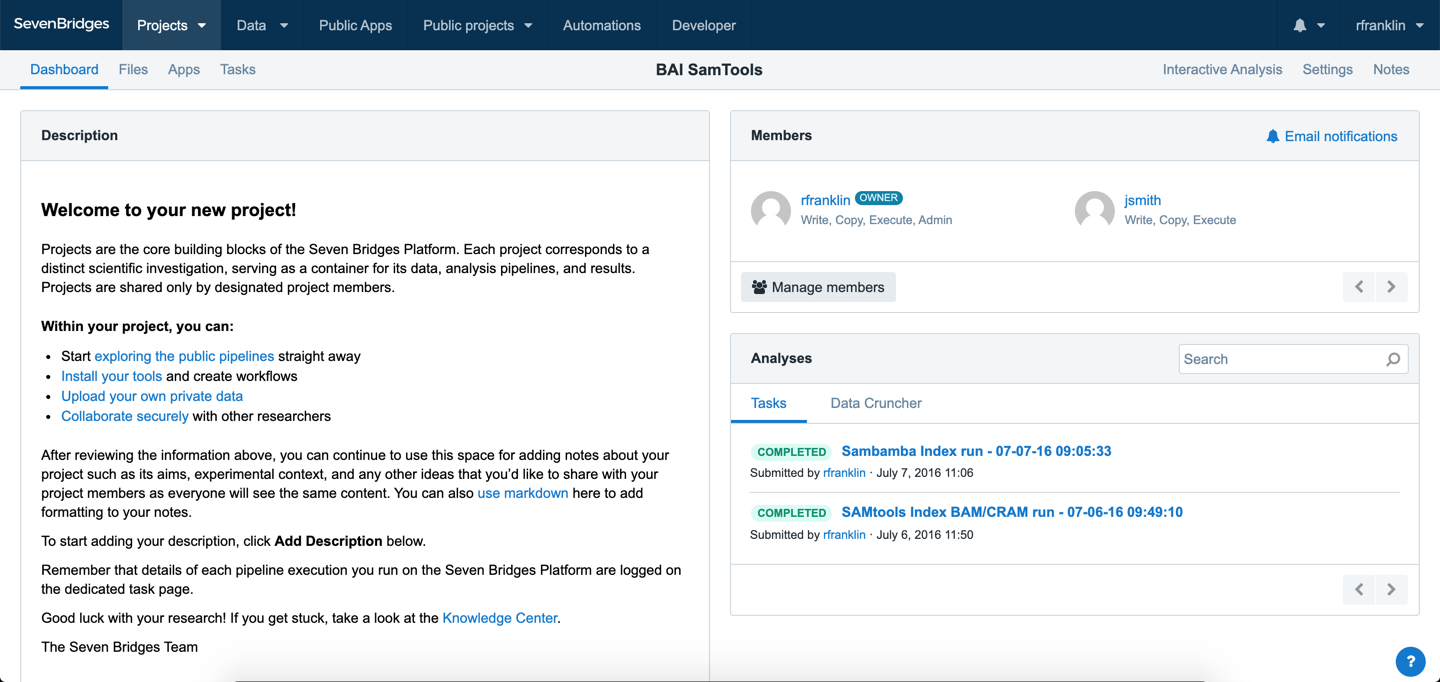Image resolution: width=1440 pixels, height=682 pixels.
Task: Click in the Analyses search field
Action: pos(1293,359)
